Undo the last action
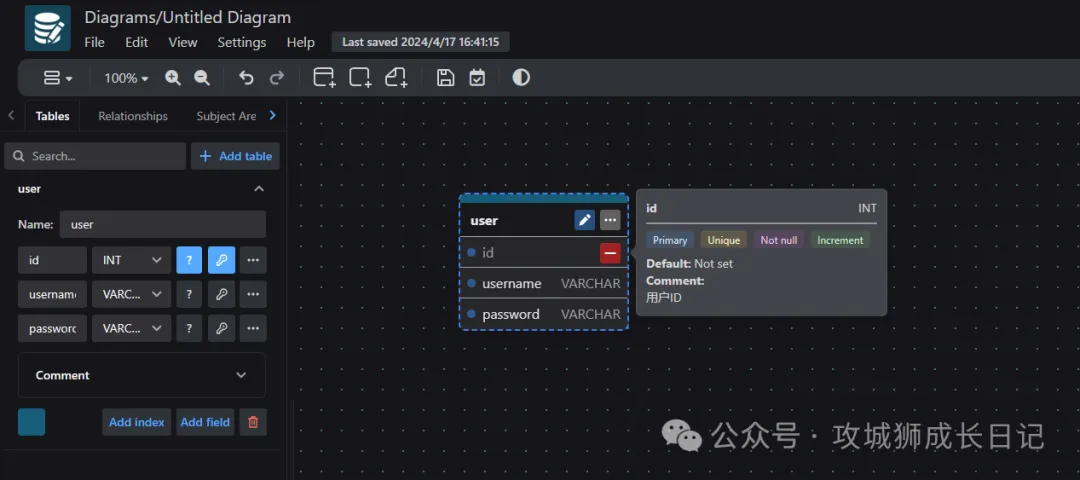This screenshot has height=480, width=1080. click(x=246, y=78)
